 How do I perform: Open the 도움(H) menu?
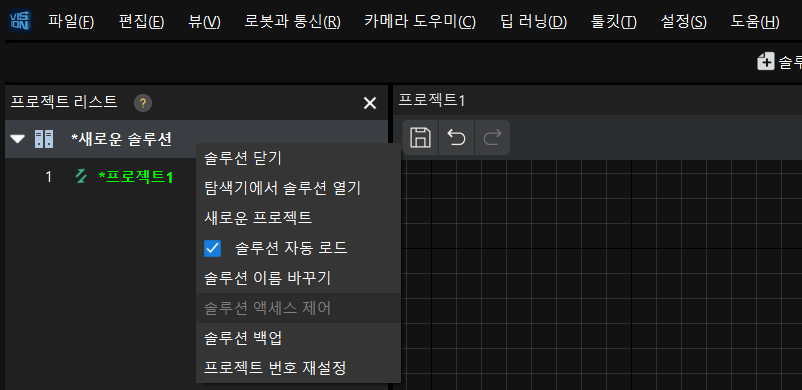[x=754, y=22]
